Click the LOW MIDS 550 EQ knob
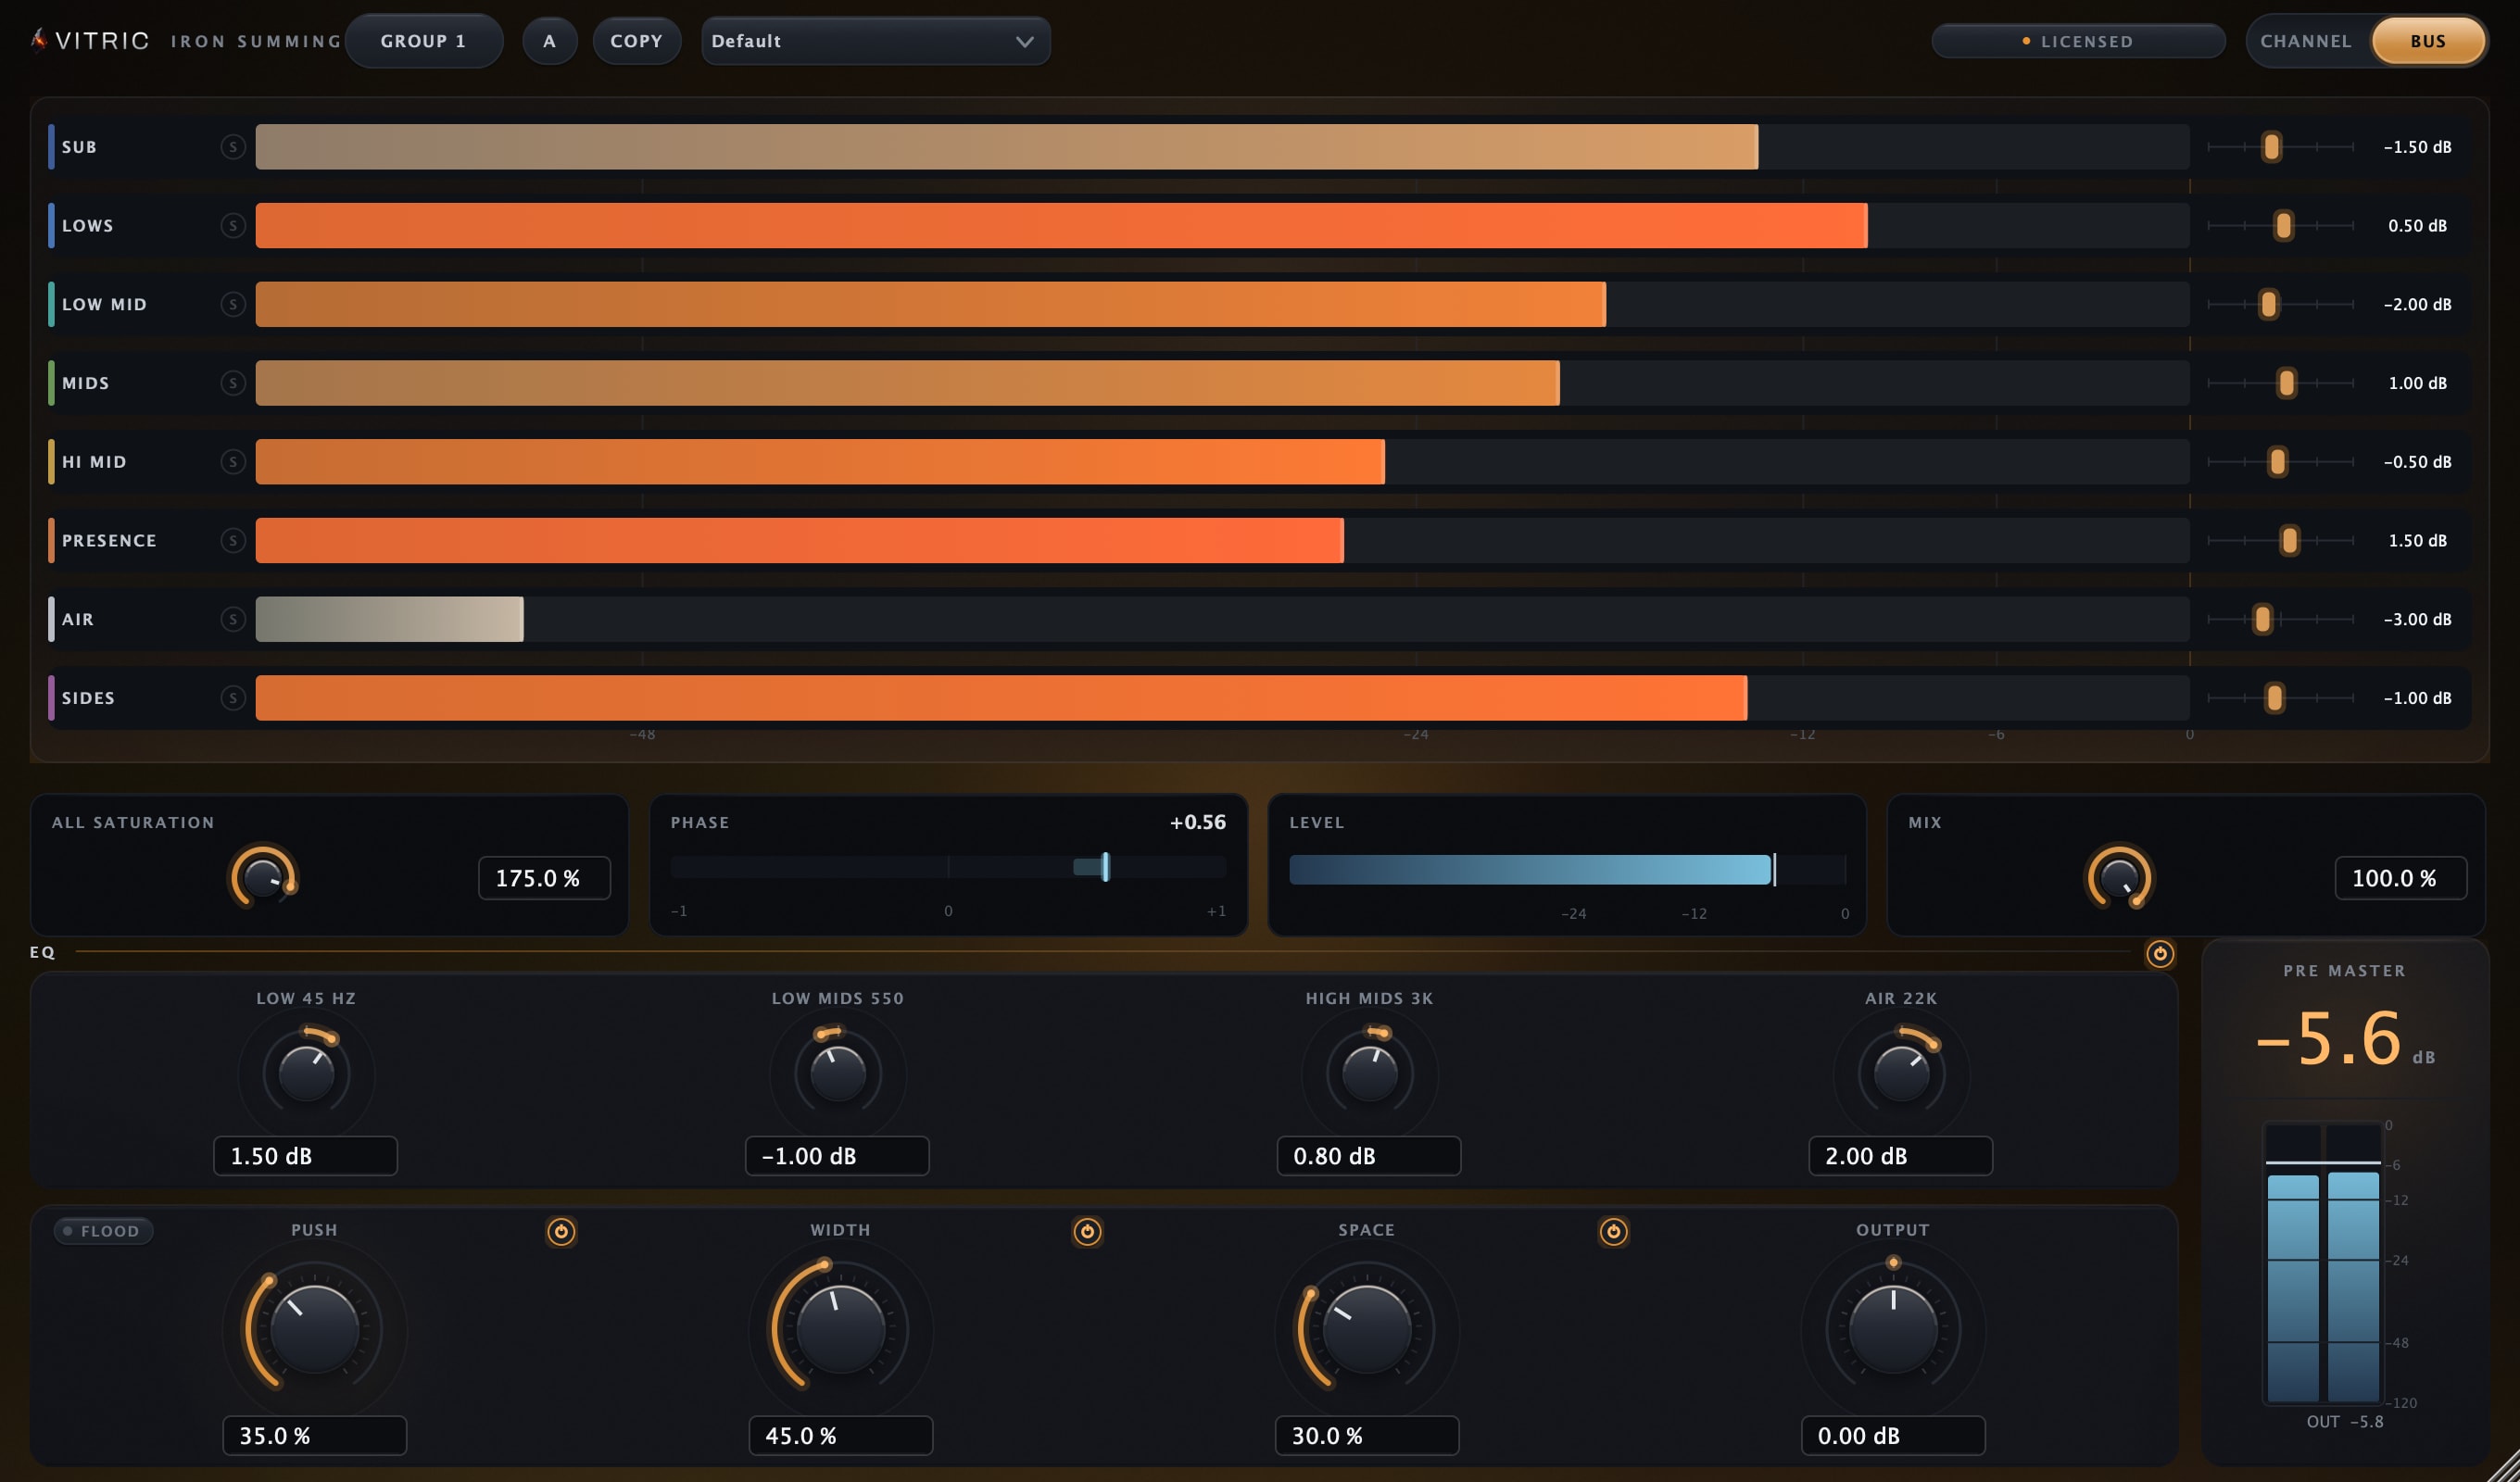 coord(838,1073)
